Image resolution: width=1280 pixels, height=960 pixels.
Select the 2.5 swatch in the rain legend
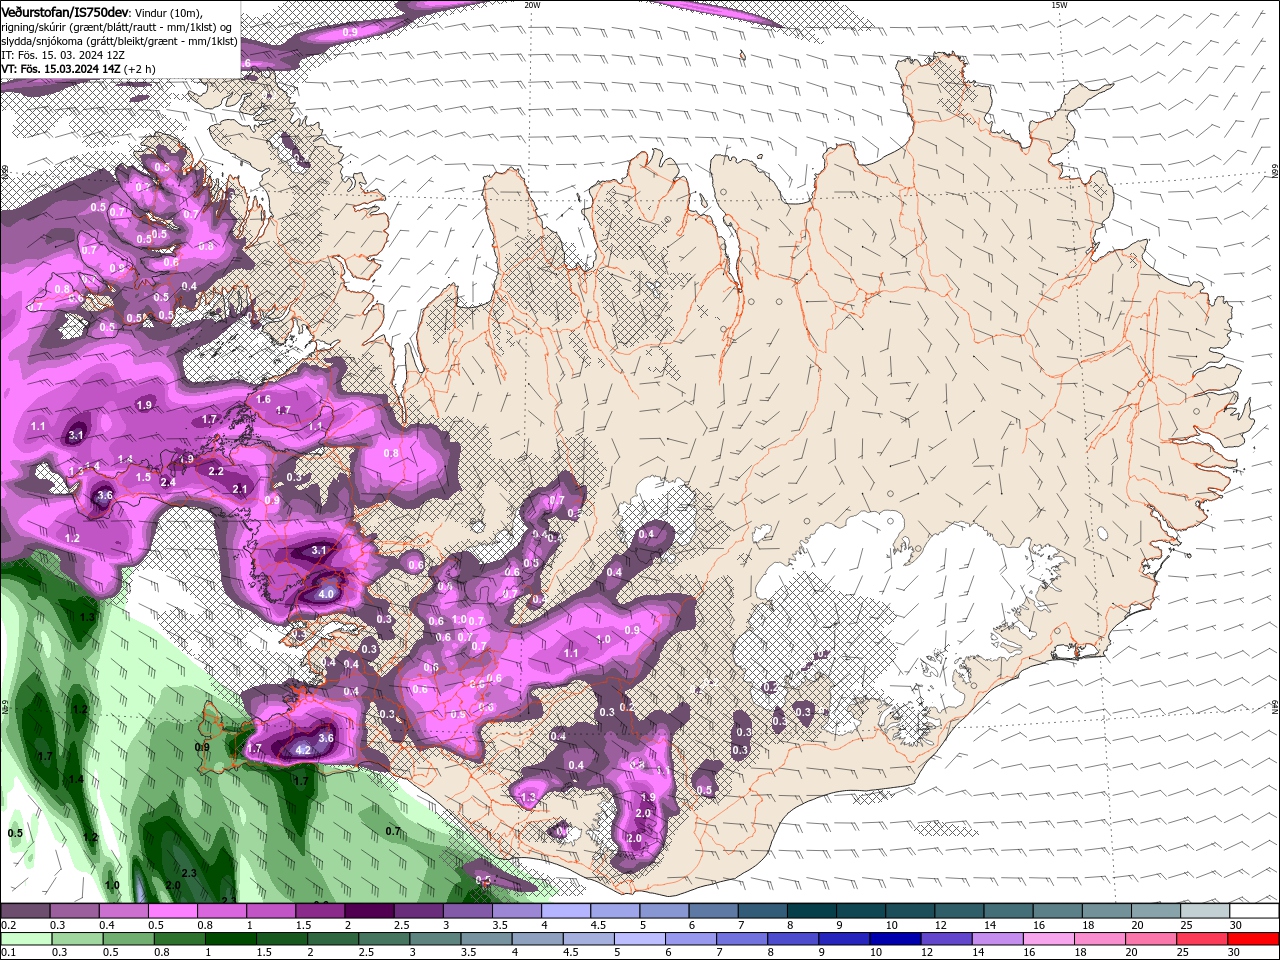pos(384,939)
